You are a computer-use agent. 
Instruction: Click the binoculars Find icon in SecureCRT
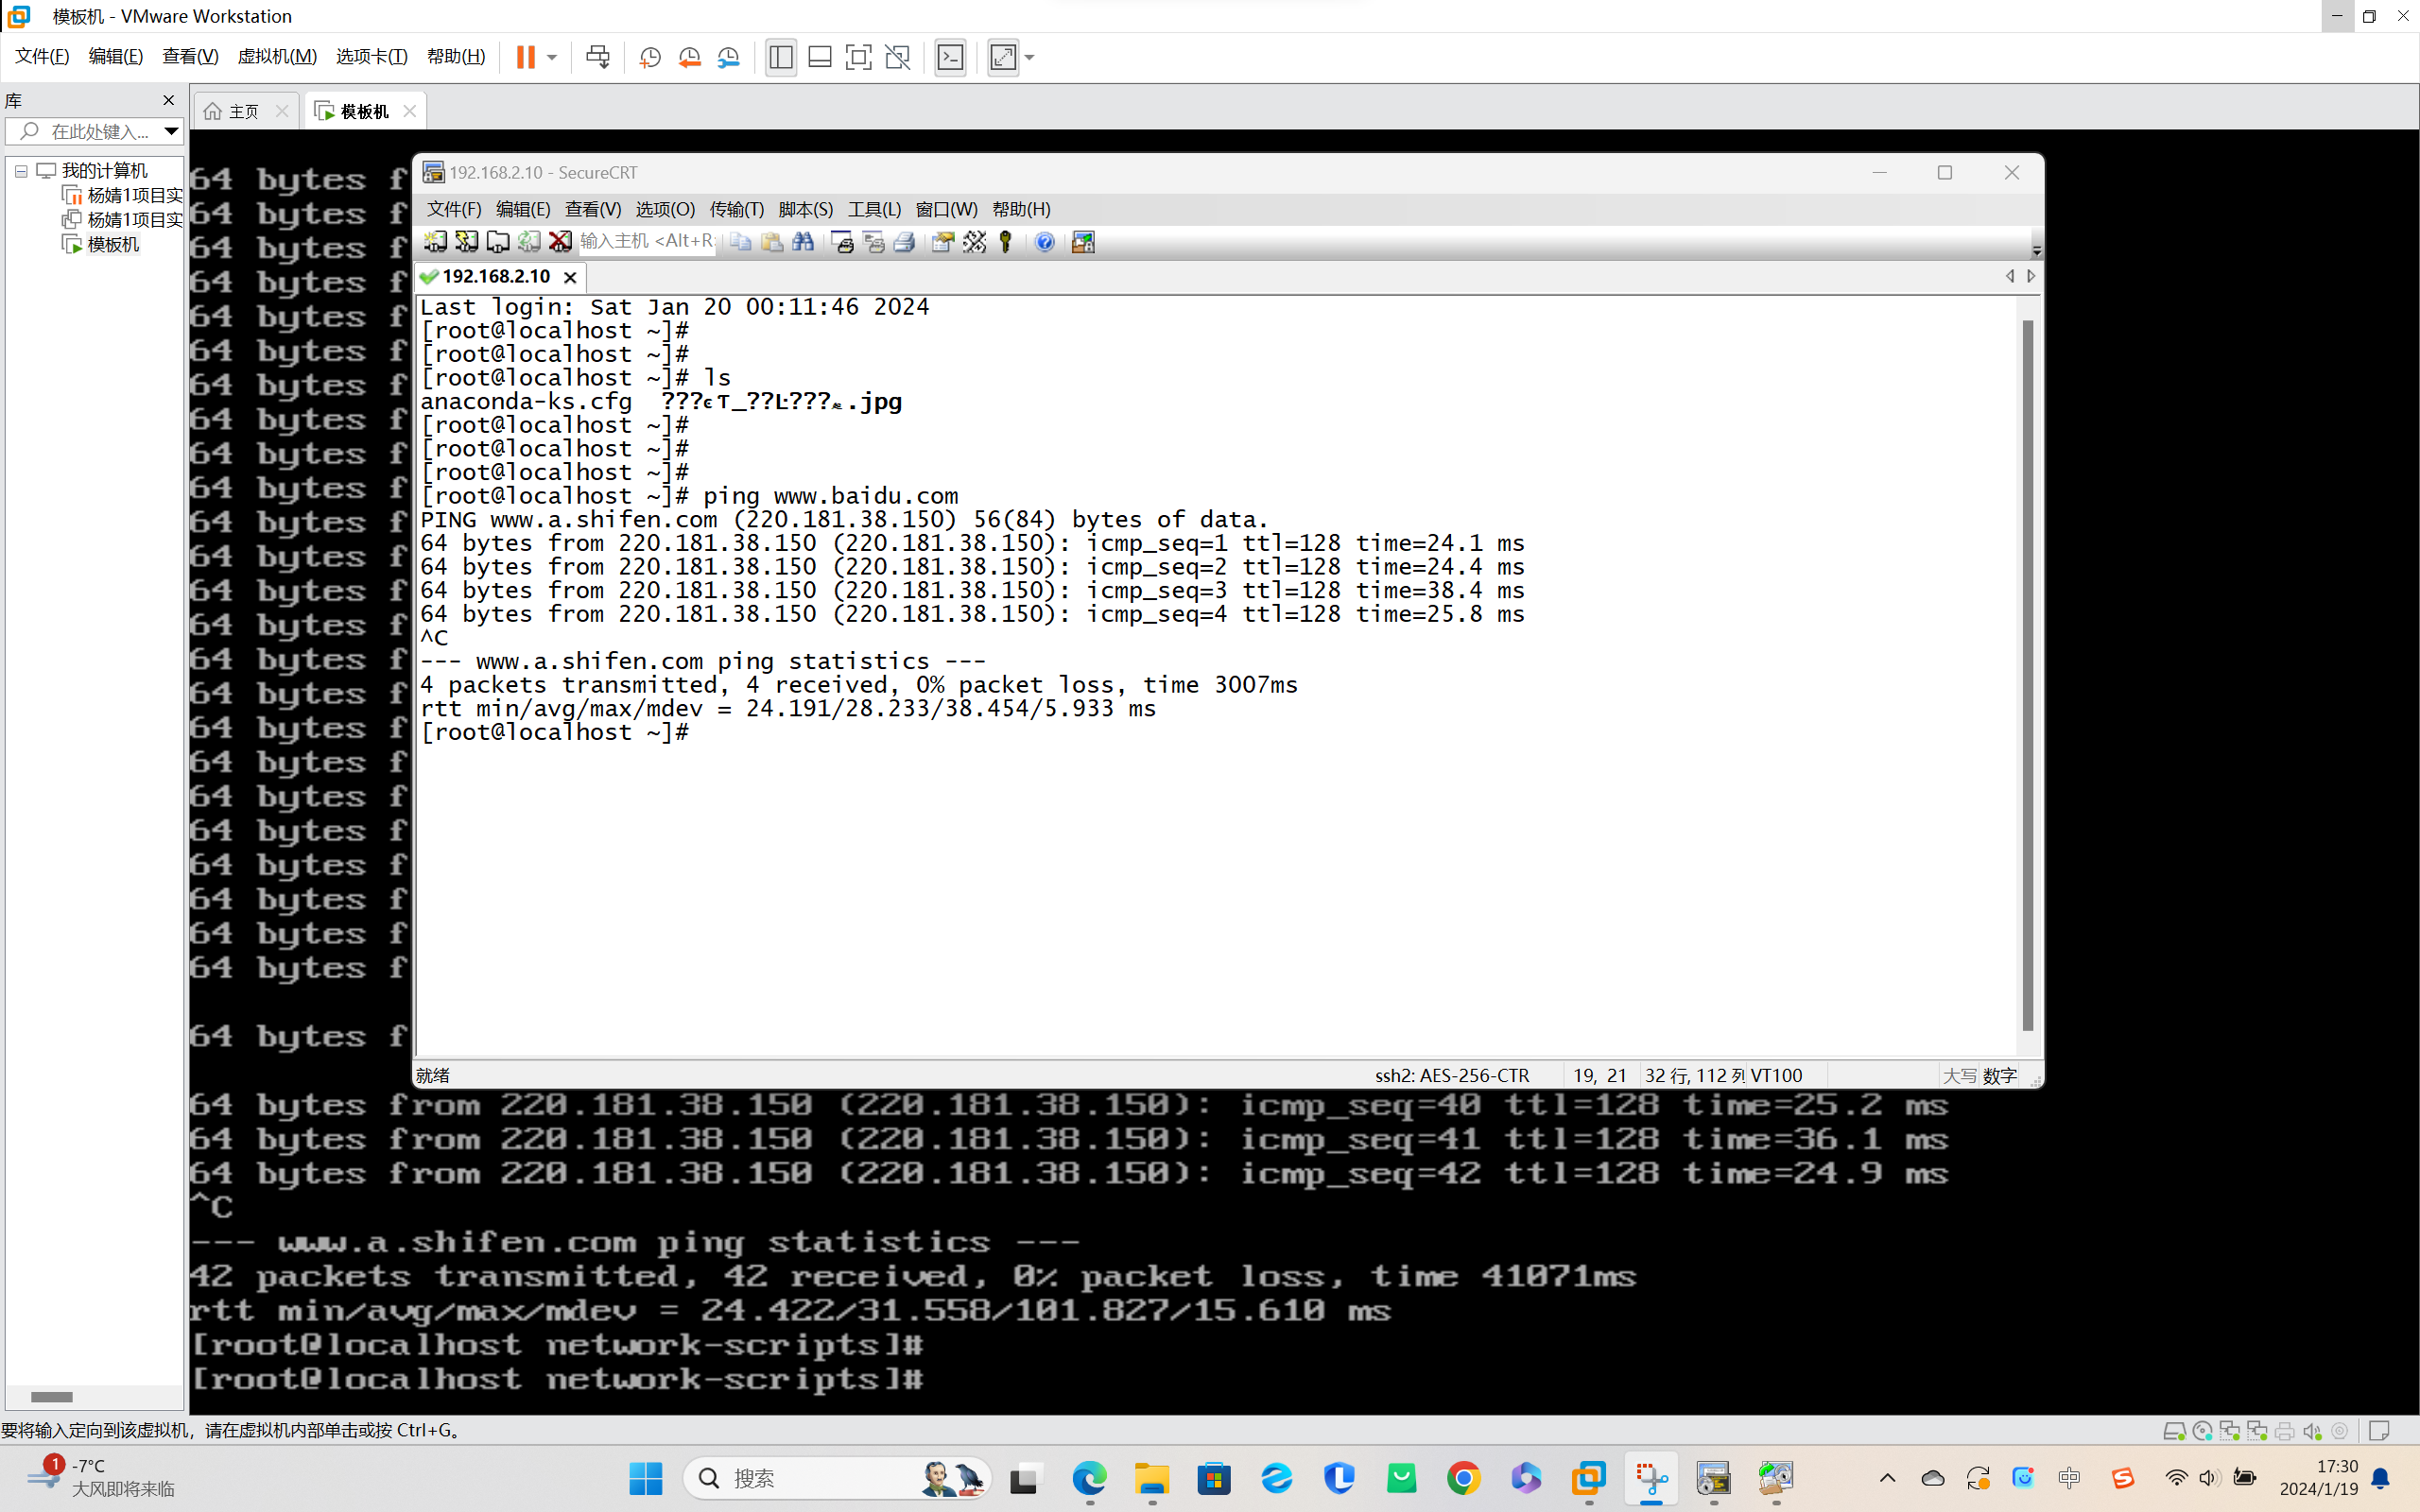(803, 242)
